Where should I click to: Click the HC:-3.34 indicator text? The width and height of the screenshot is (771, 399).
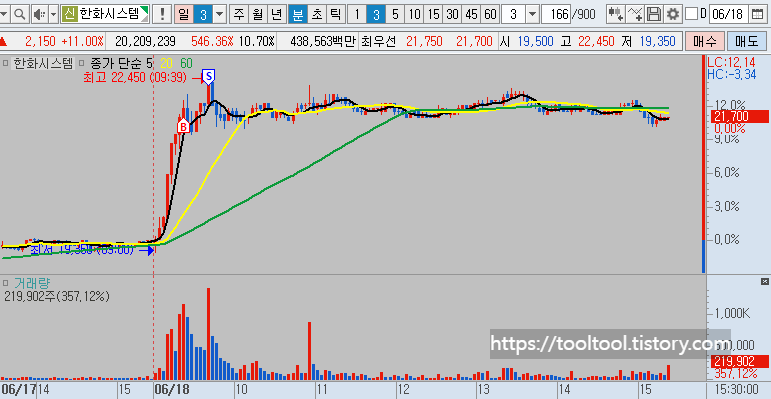tap(732, 74)
